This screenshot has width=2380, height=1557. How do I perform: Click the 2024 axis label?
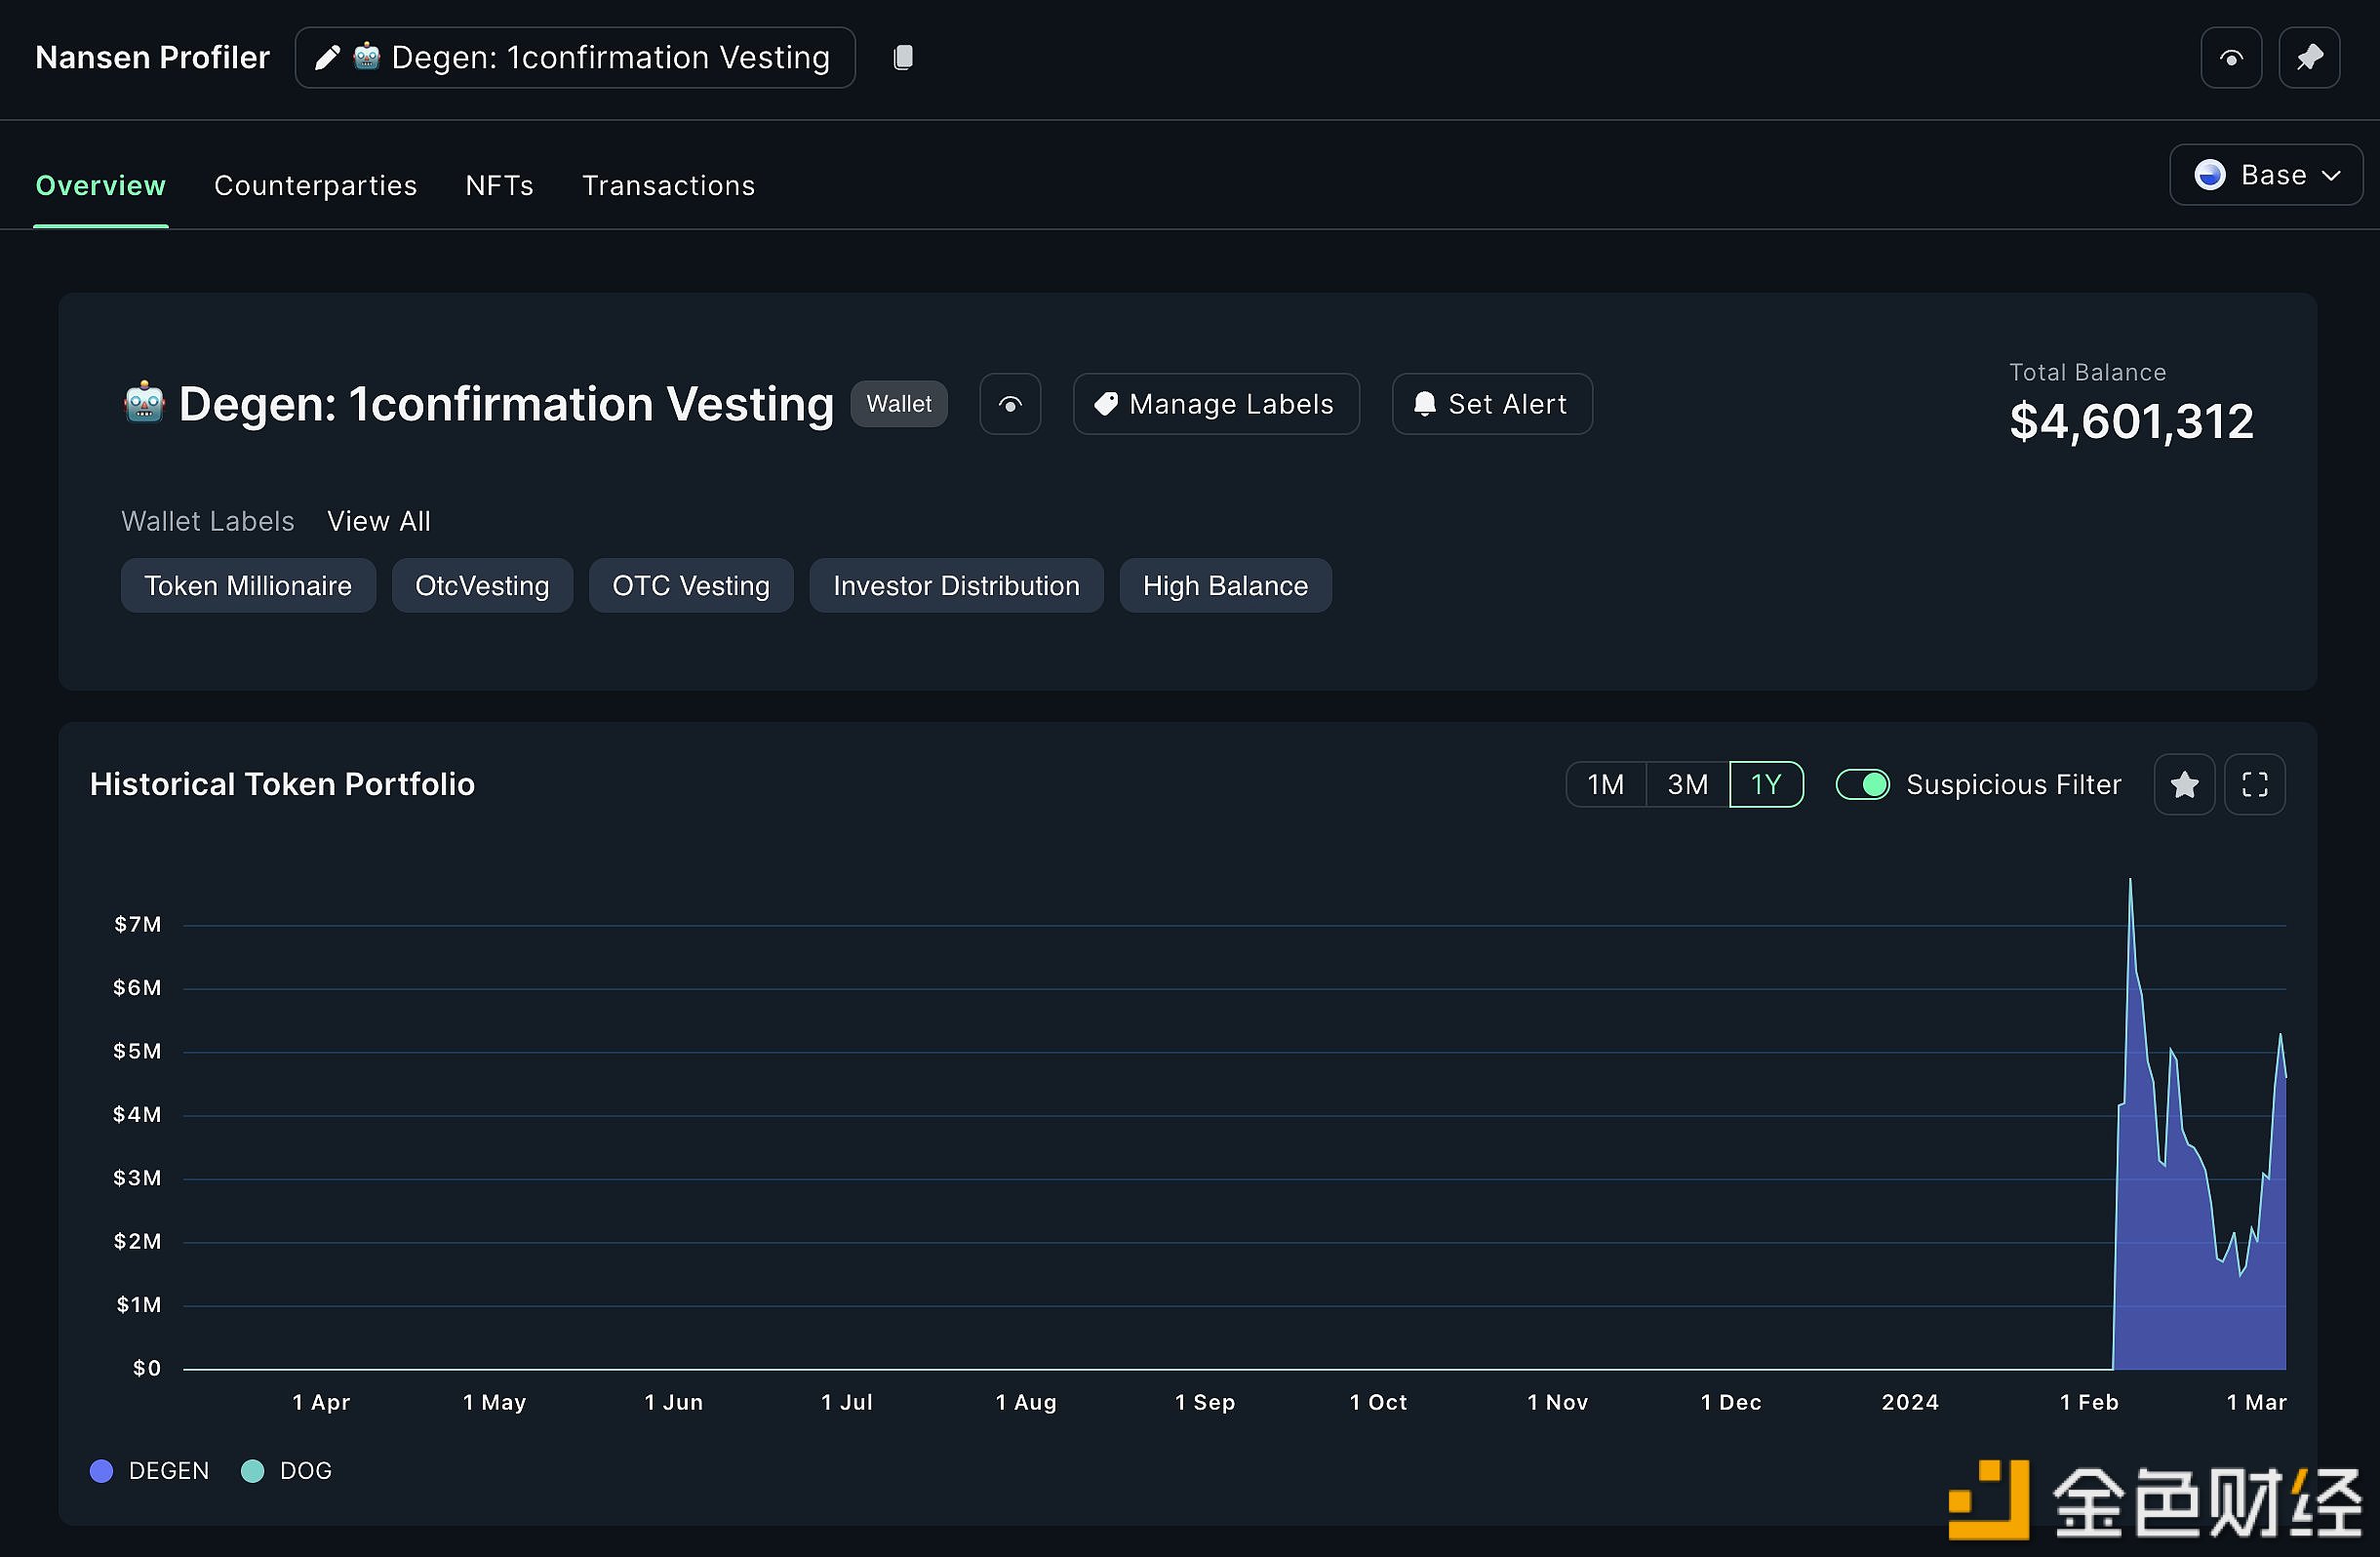pyautogui.click(x=1910, y=1402)
